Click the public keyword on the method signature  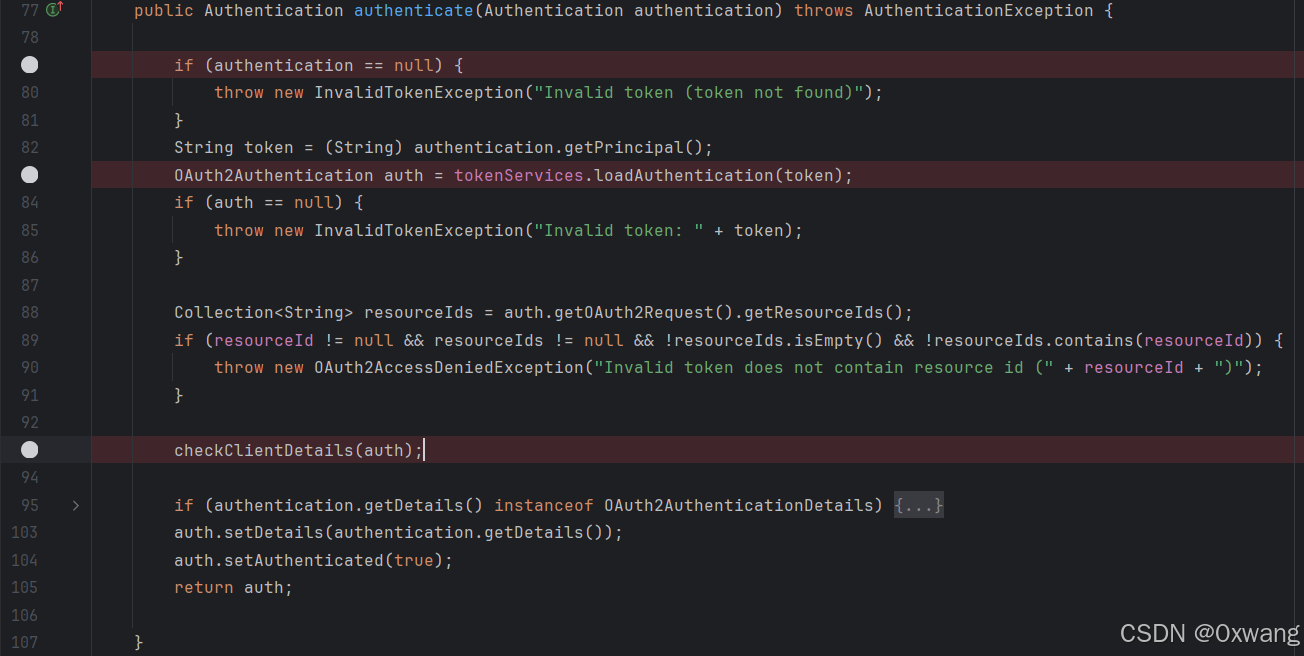[164, 10]
